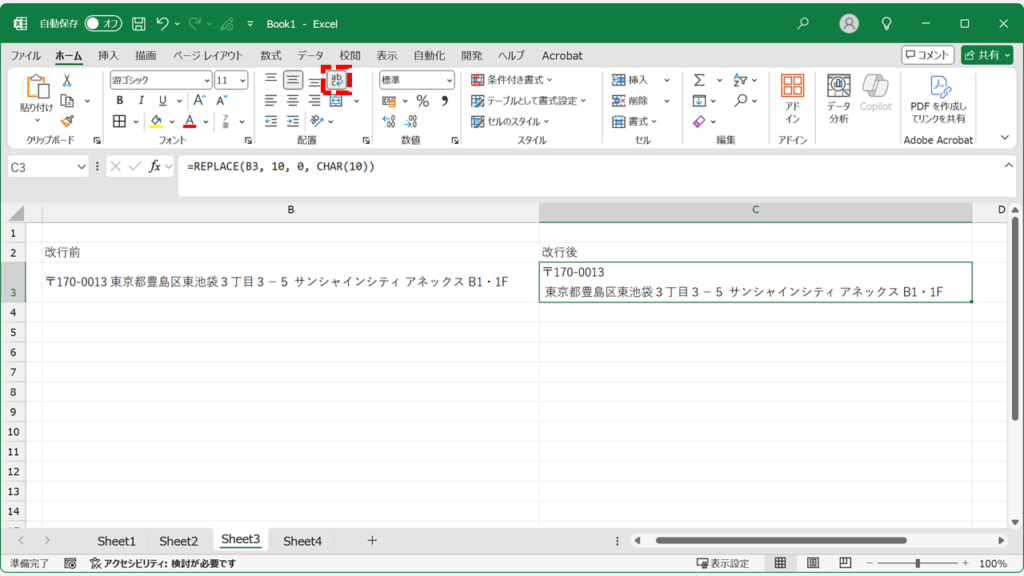The height and width of the screenshot is (576, 1024).
Task: Click the Paste clipboard icon
Action: tap(37, 87)
